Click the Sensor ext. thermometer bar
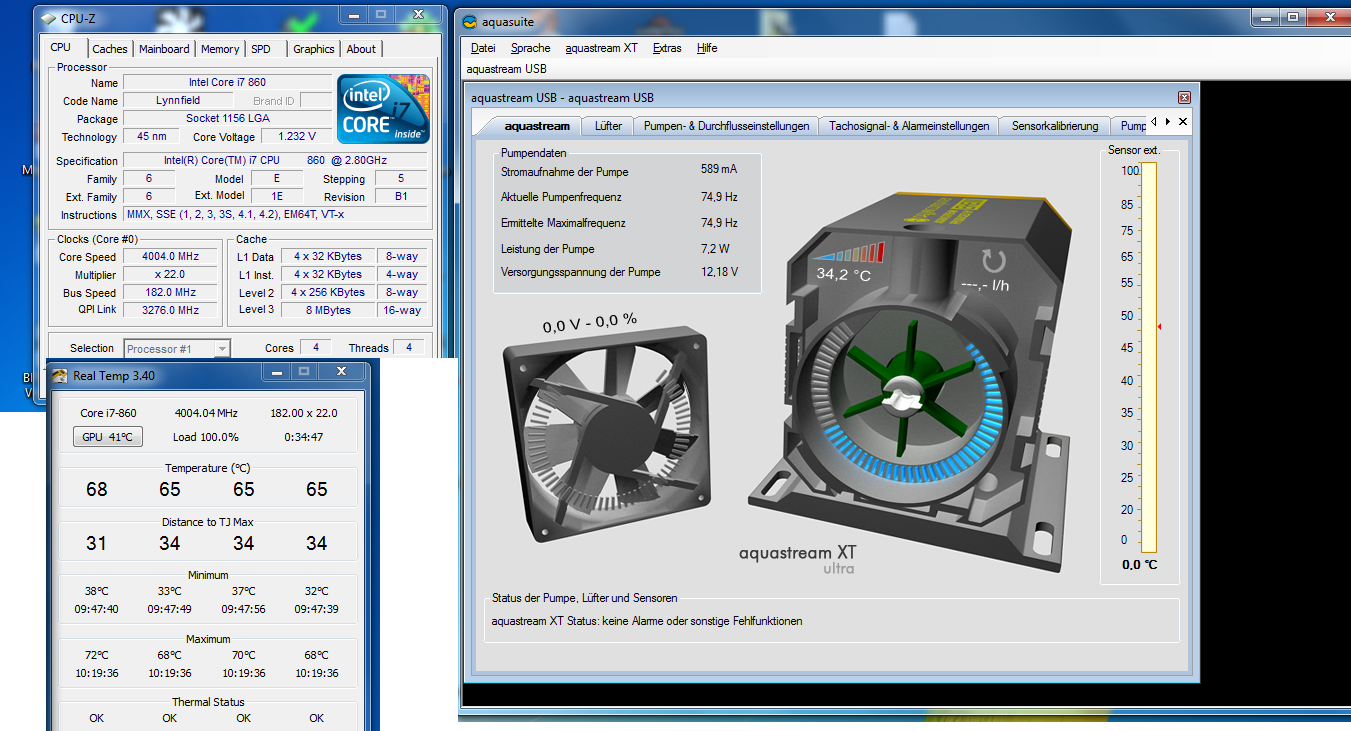1351x731 pixels. click(x=1148, y=357)
